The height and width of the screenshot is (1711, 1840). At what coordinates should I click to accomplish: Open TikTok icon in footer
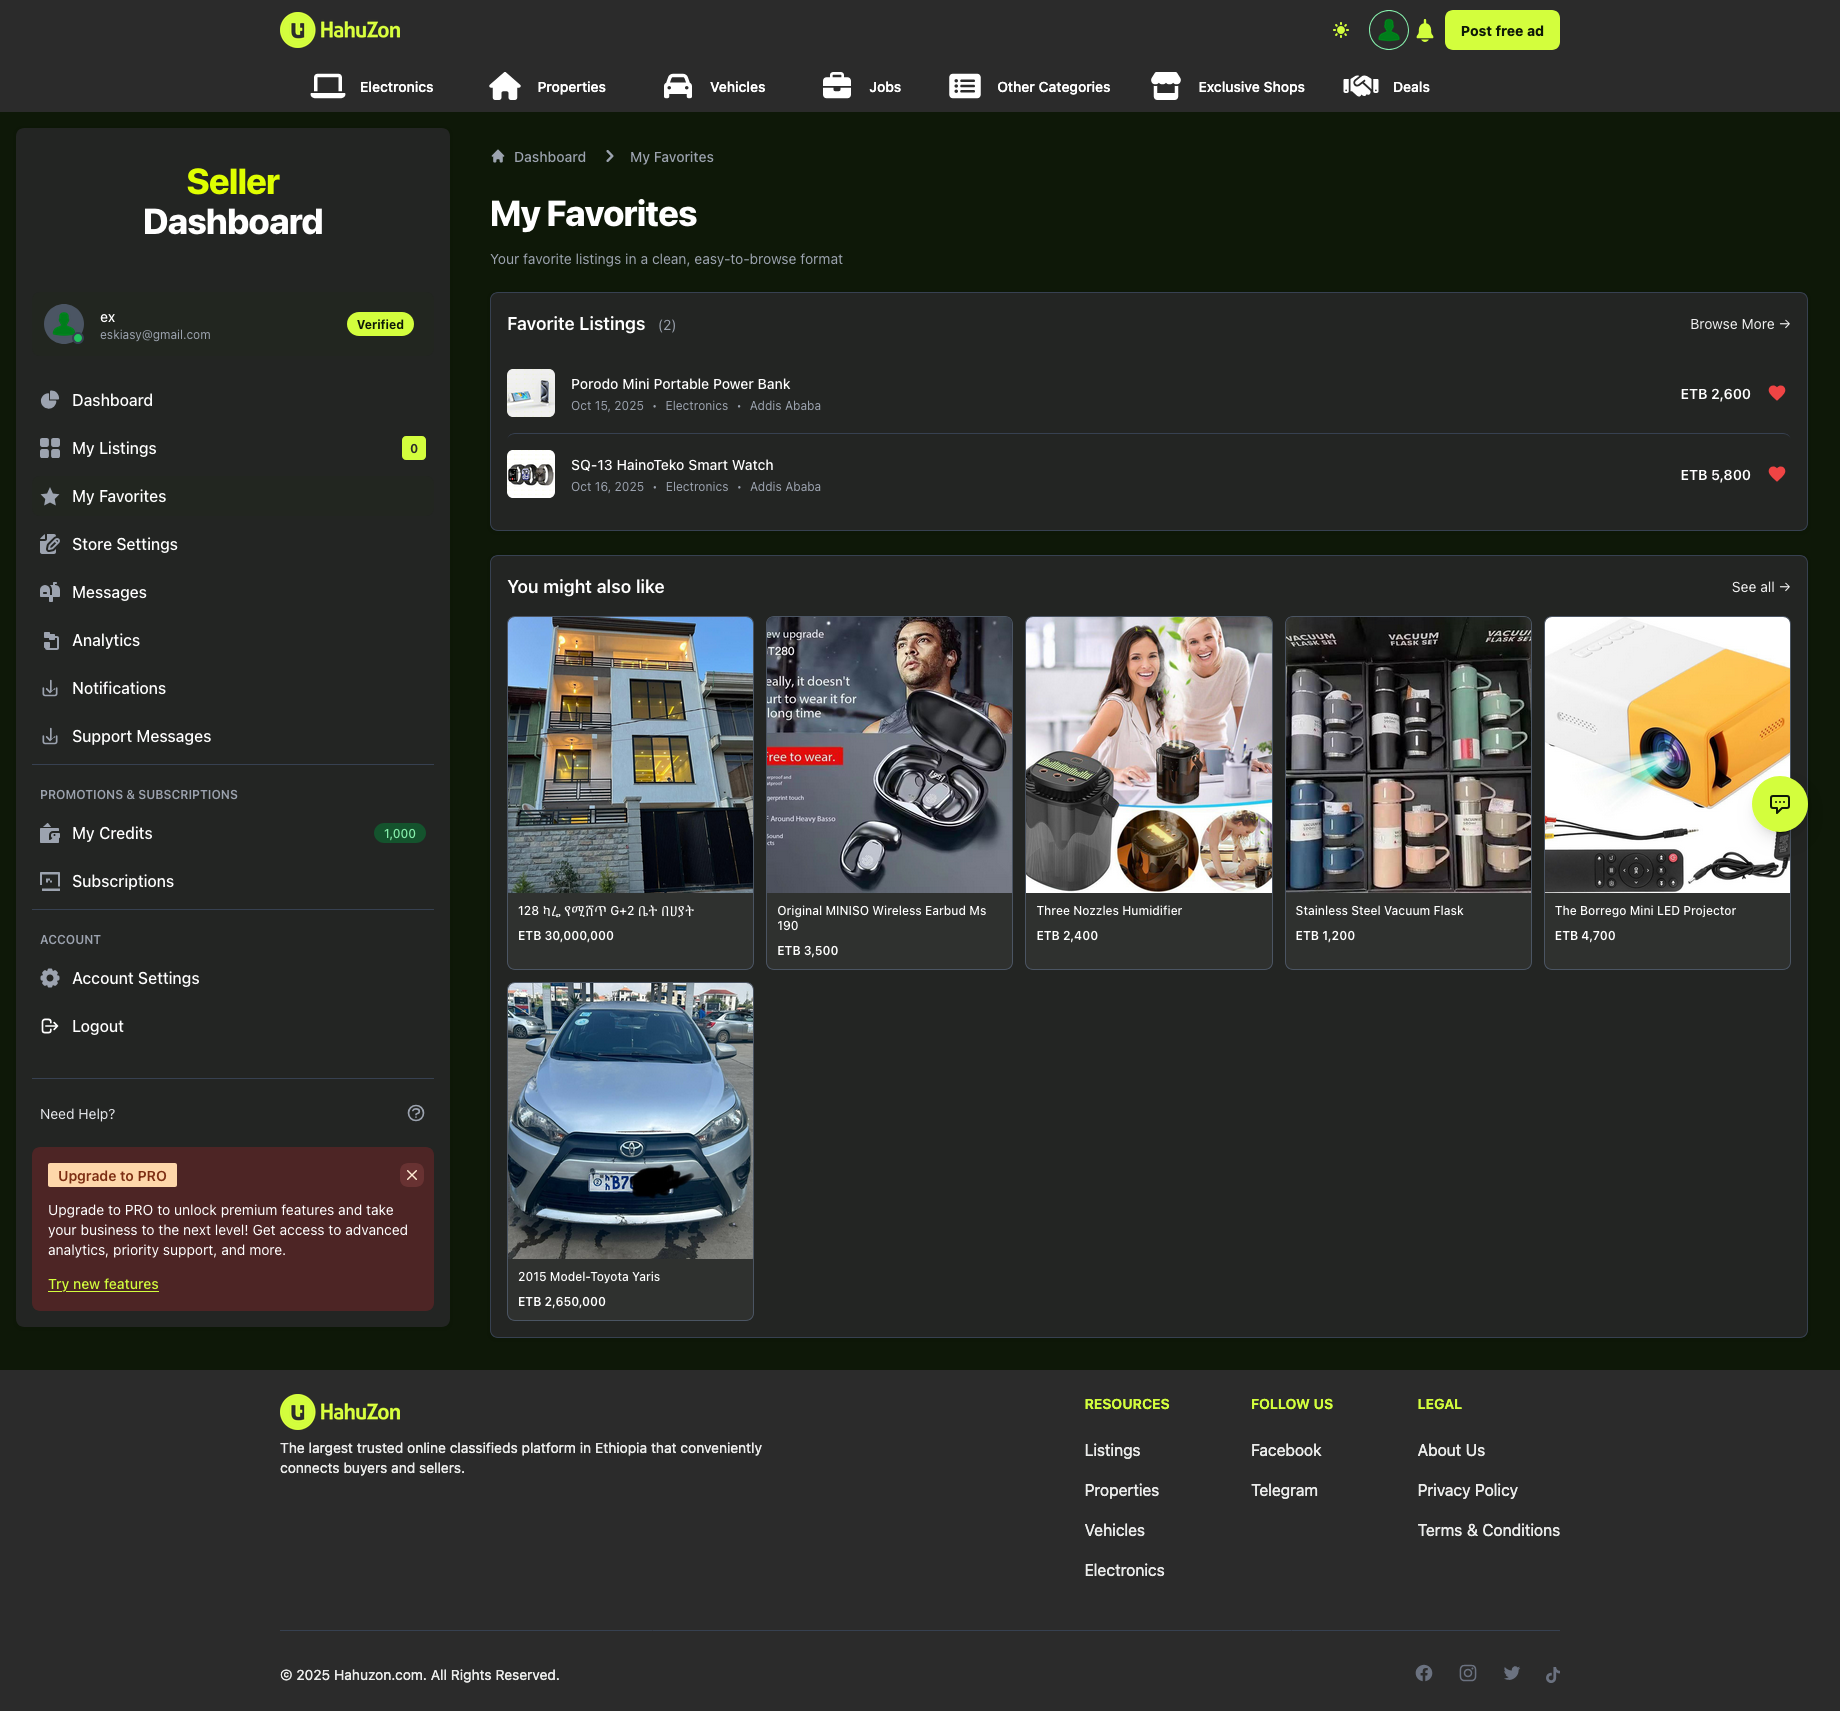pos(1552,1675)
